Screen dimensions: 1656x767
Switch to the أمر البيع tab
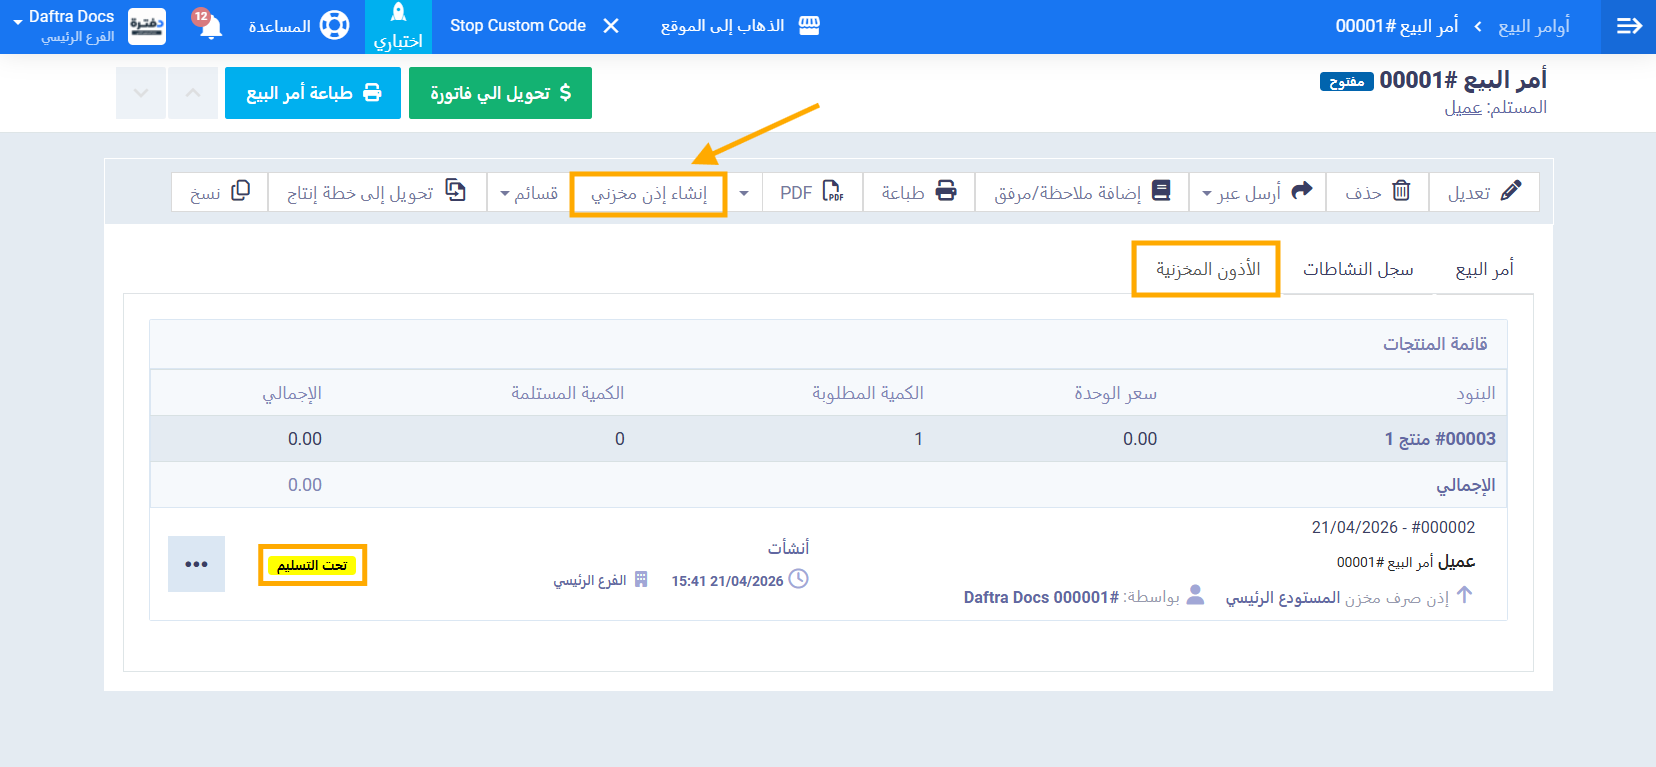pos(1484,269)
